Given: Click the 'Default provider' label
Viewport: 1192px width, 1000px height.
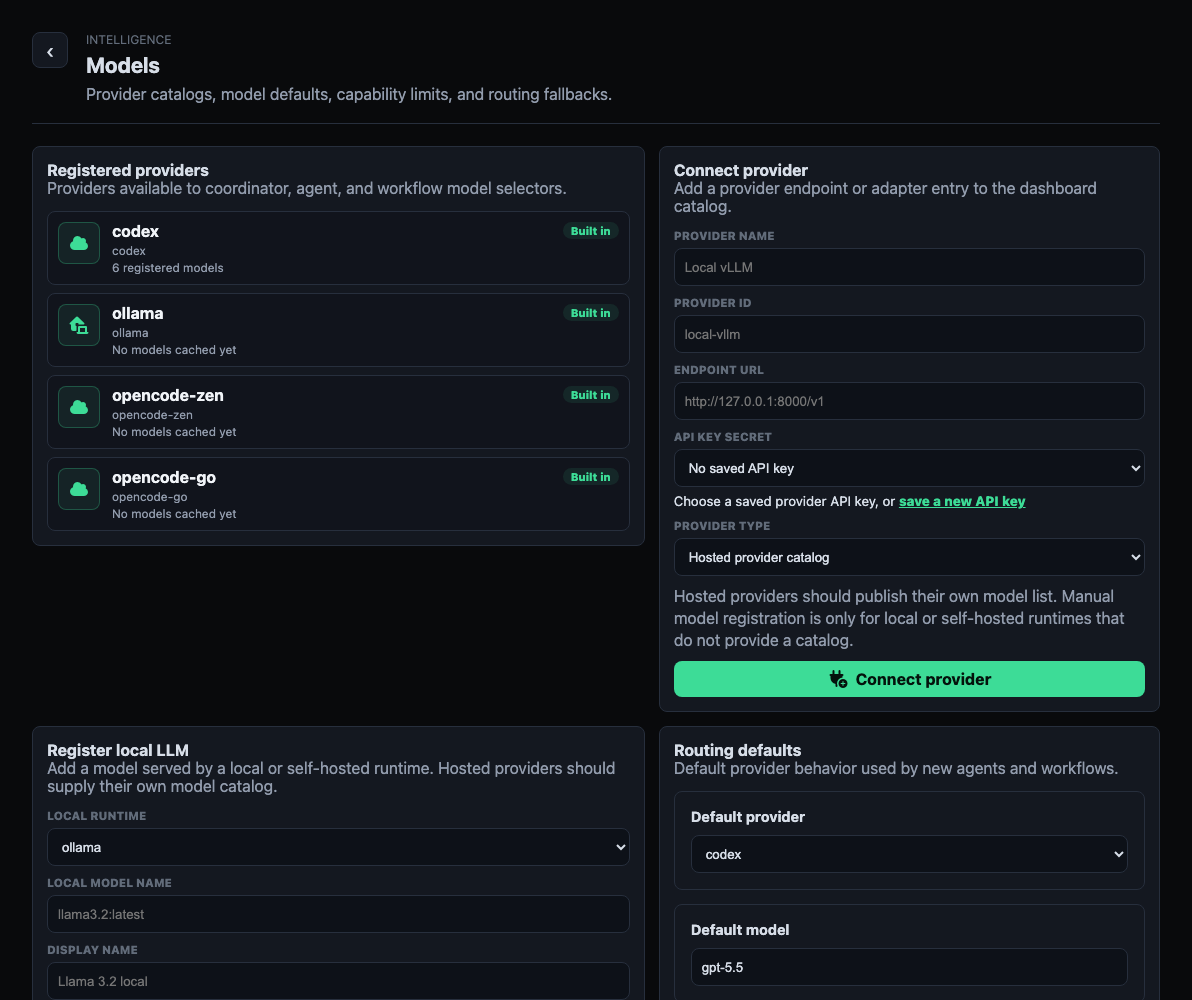Looking at the screenshot, I should [747, 817].
